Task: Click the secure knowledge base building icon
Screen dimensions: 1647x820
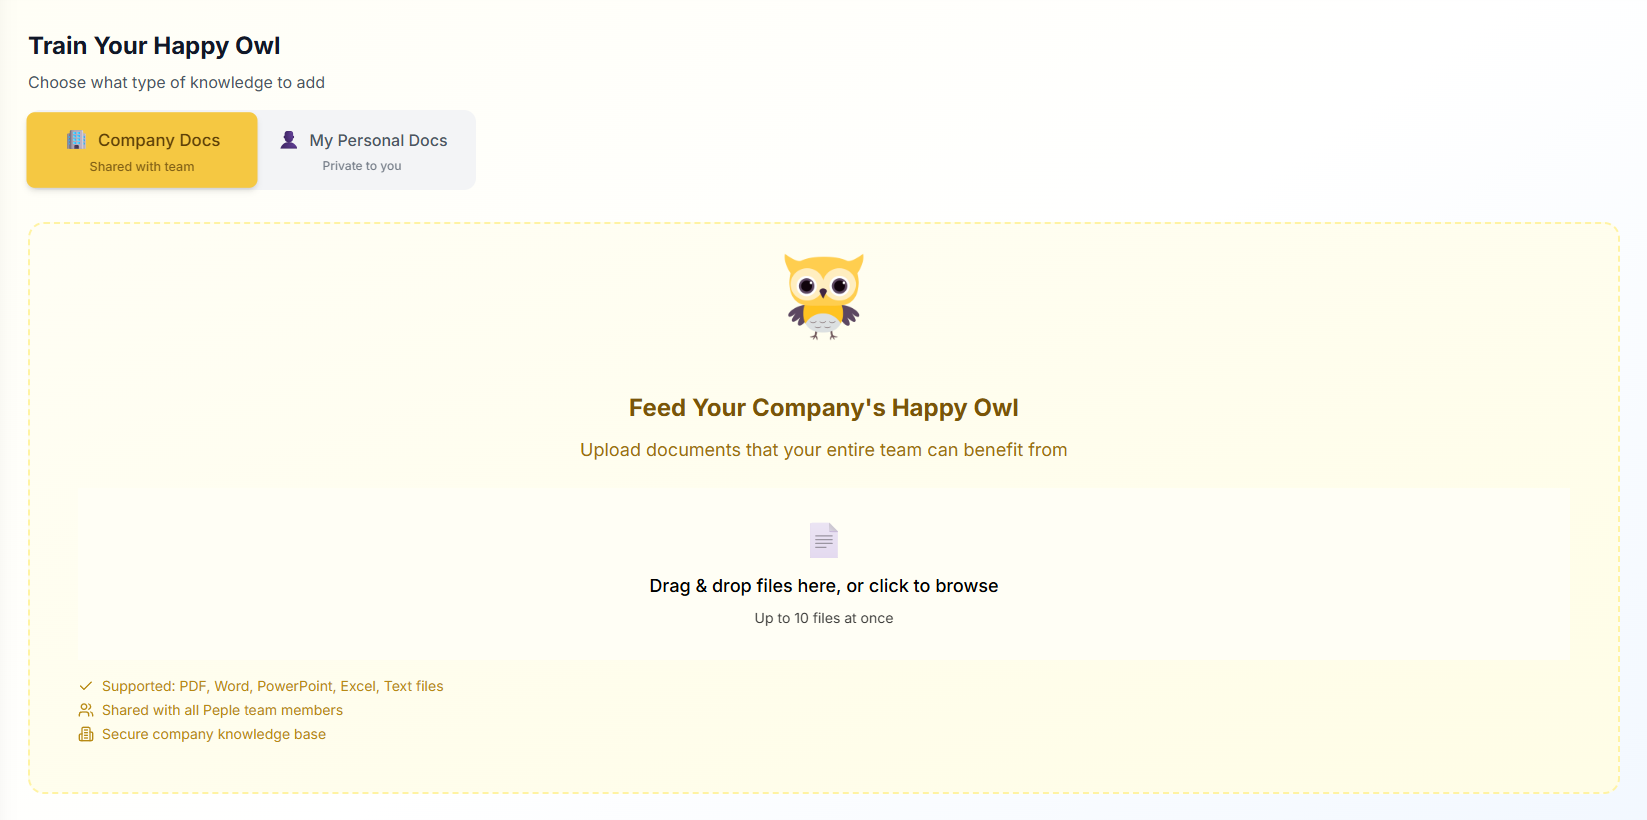Action: (x=85, y=734)
